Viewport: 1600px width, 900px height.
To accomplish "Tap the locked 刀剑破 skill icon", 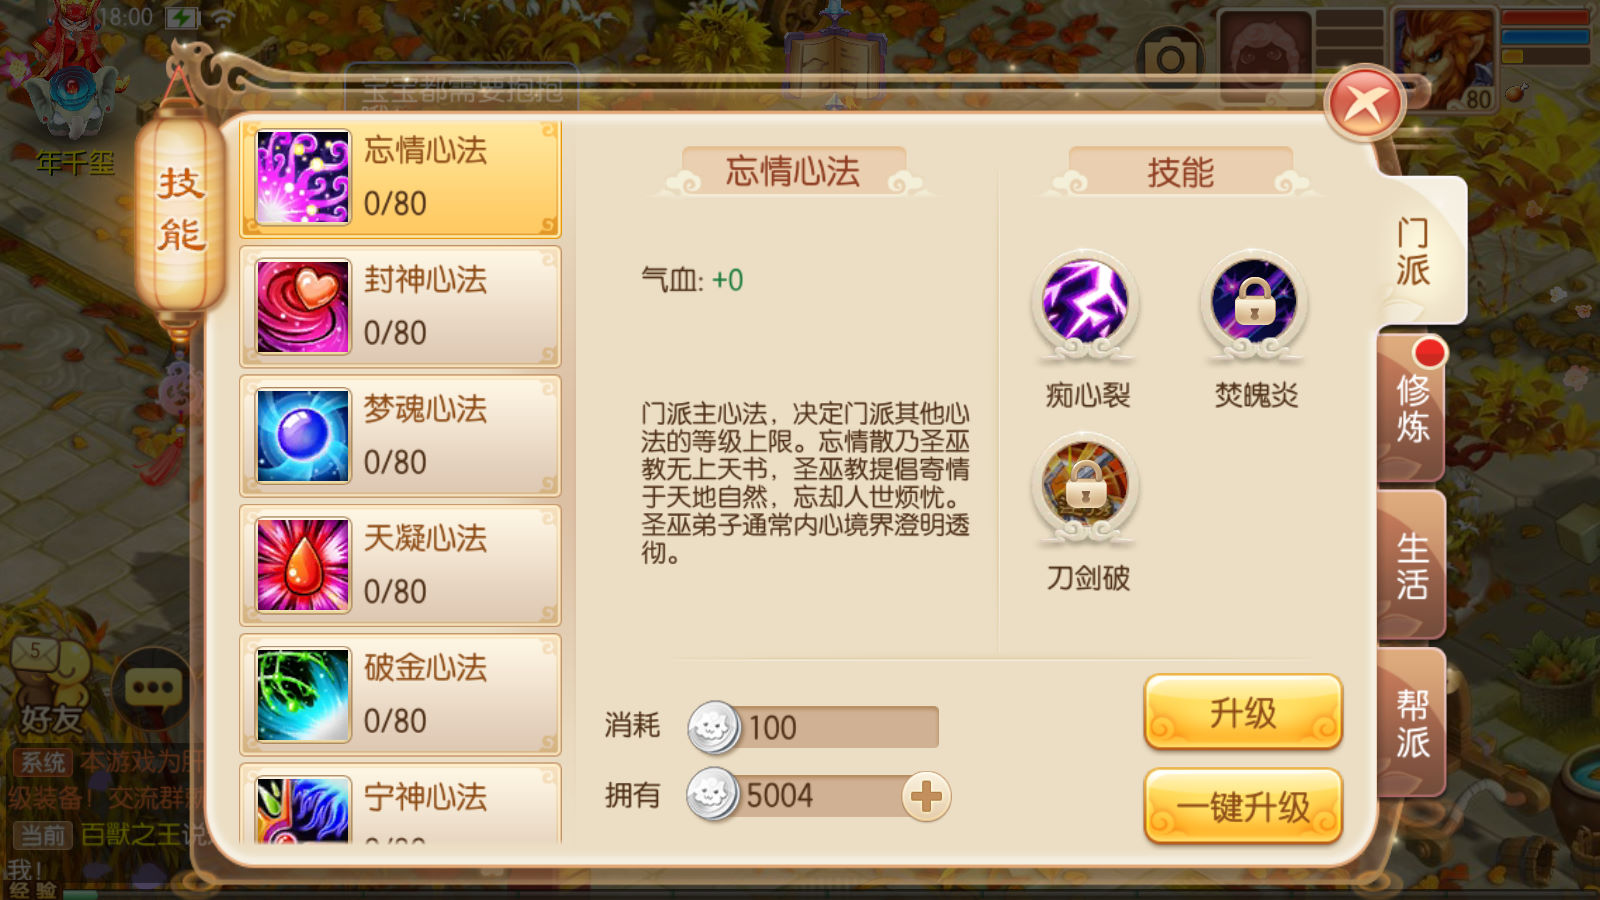I will click(1085, 487).
